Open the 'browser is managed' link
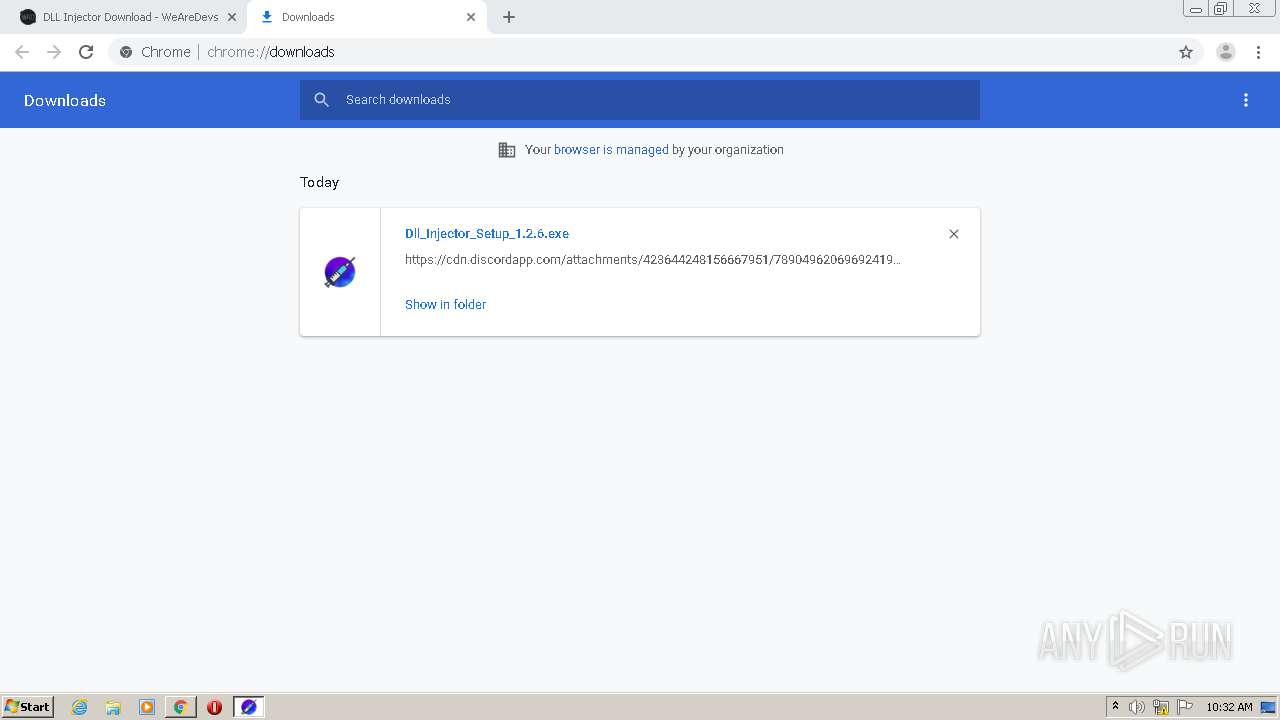The image size is (1280, 720). pos(611,150)
